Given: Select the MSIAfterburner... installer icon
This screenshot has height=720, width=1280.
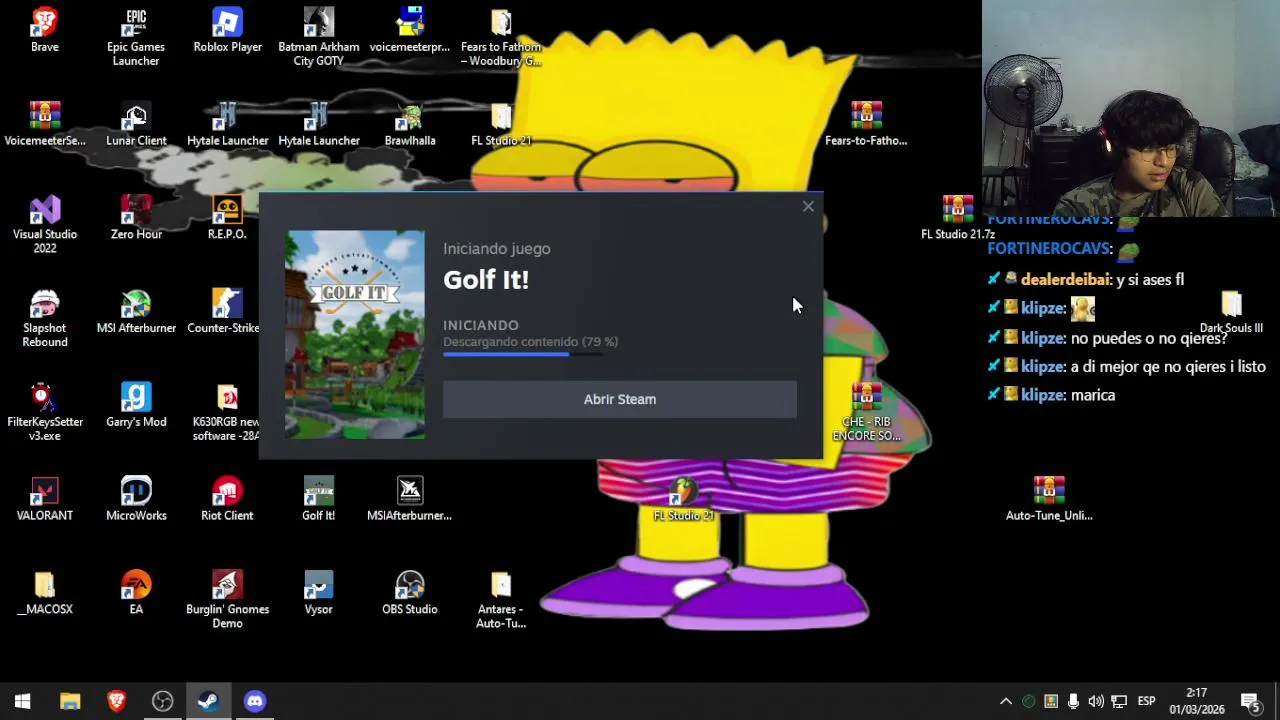Looking at the screenshot, I should click(x=410, y=499).
